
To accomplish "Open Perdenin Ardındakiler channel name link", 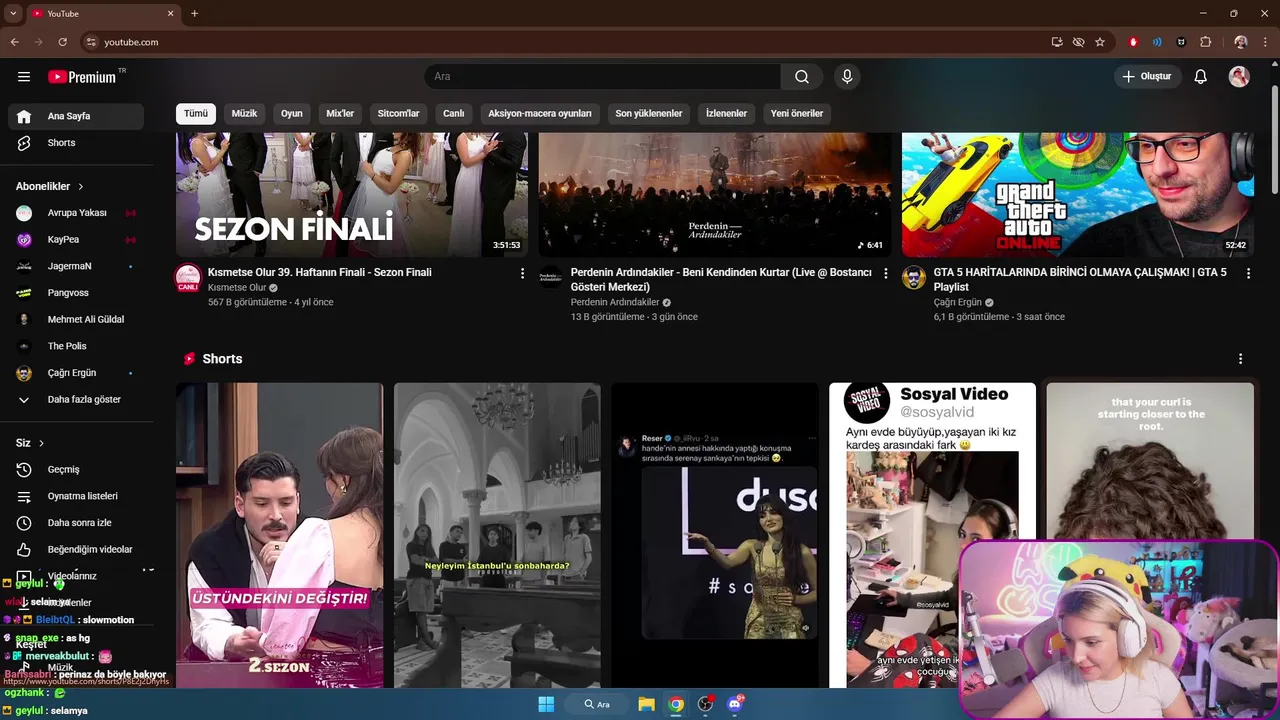I will (615, 303).
